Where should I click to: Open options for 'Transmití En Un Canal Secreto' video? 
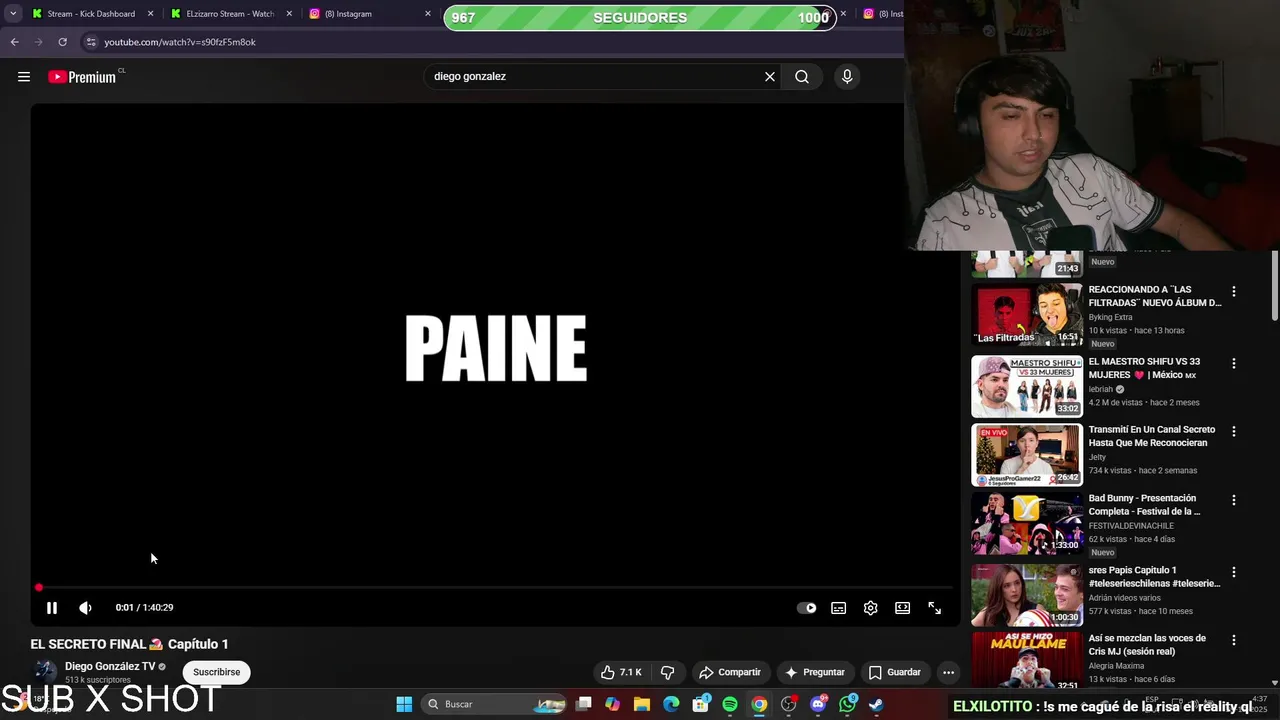(1233, 432)
